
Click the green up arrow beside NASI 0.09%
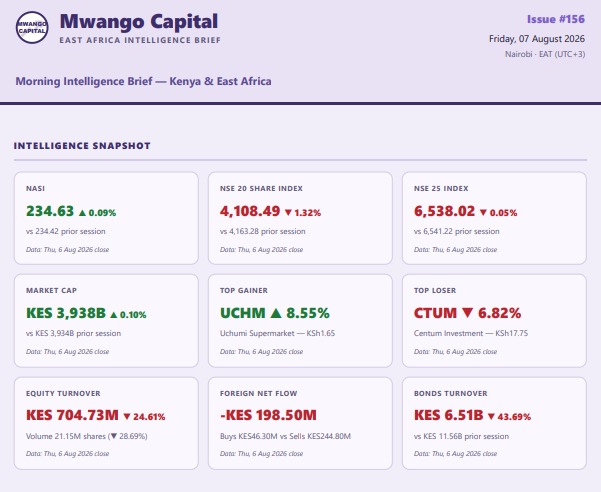[x=82, y=213]
